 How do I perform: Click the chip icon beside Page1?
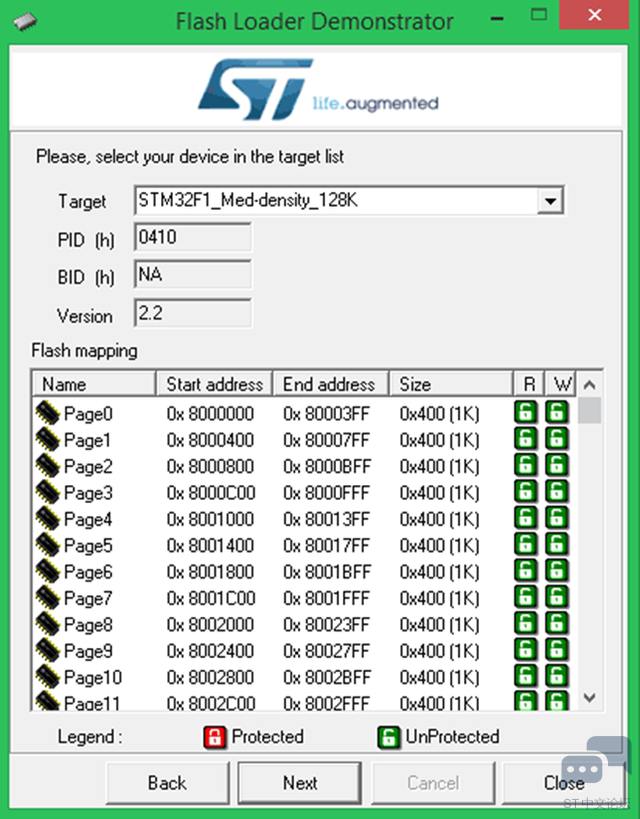48,439
